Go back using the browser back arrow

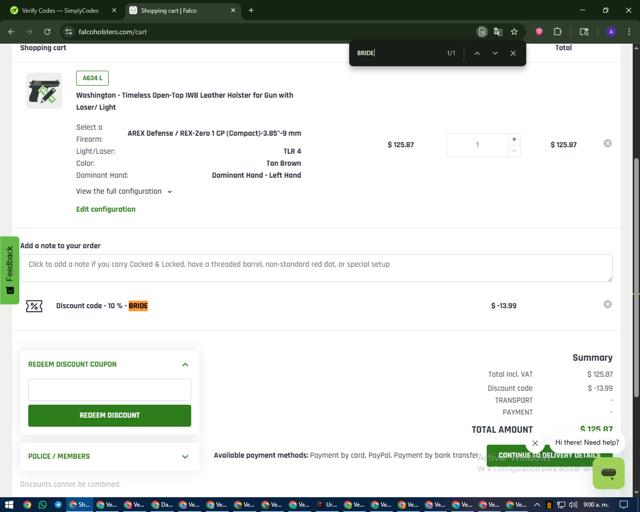tap(11, 32)
